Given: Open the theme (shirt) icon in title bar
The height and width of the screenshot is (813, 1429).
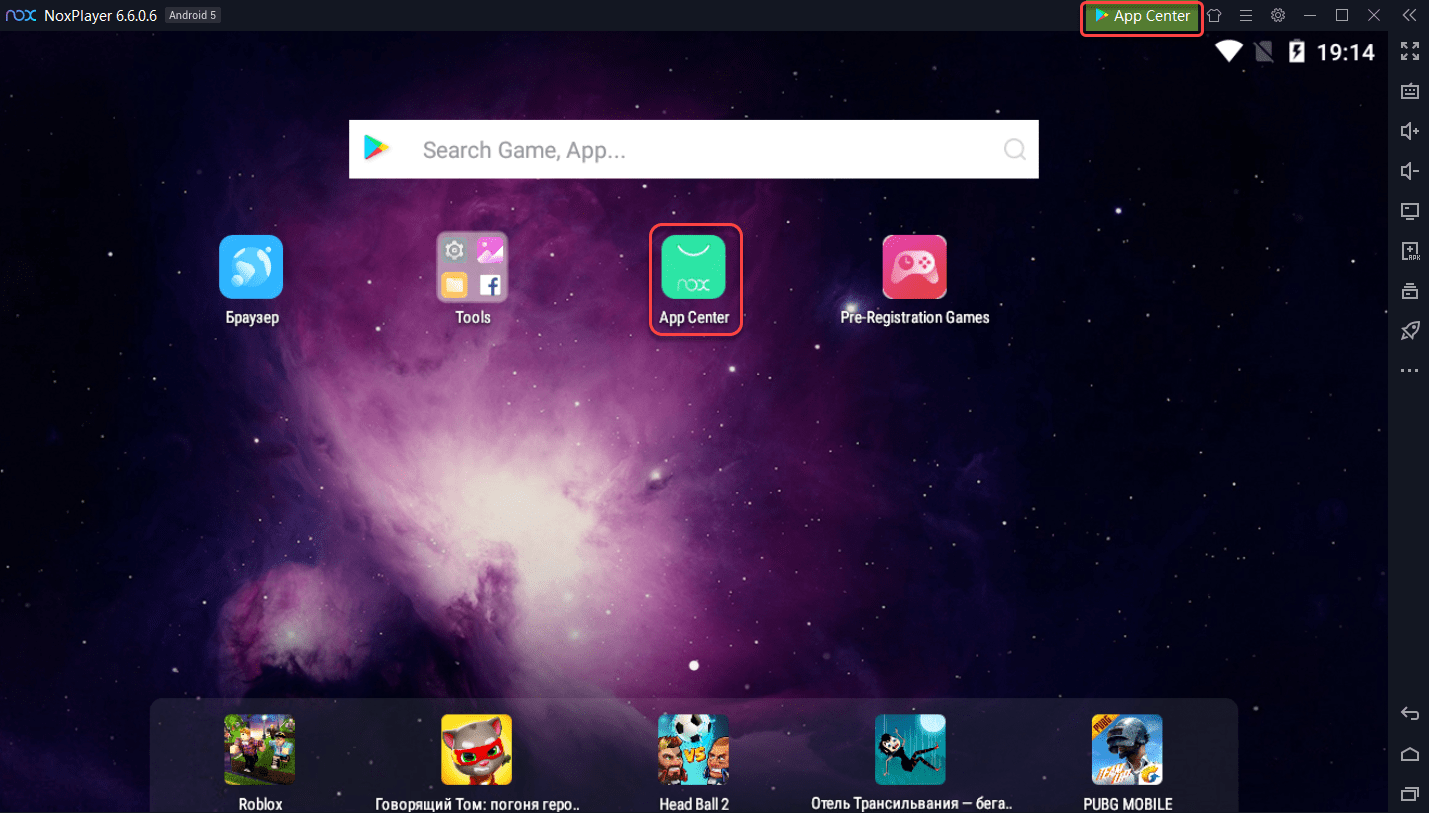Looking at the screenshot, I should (1214, 16).
